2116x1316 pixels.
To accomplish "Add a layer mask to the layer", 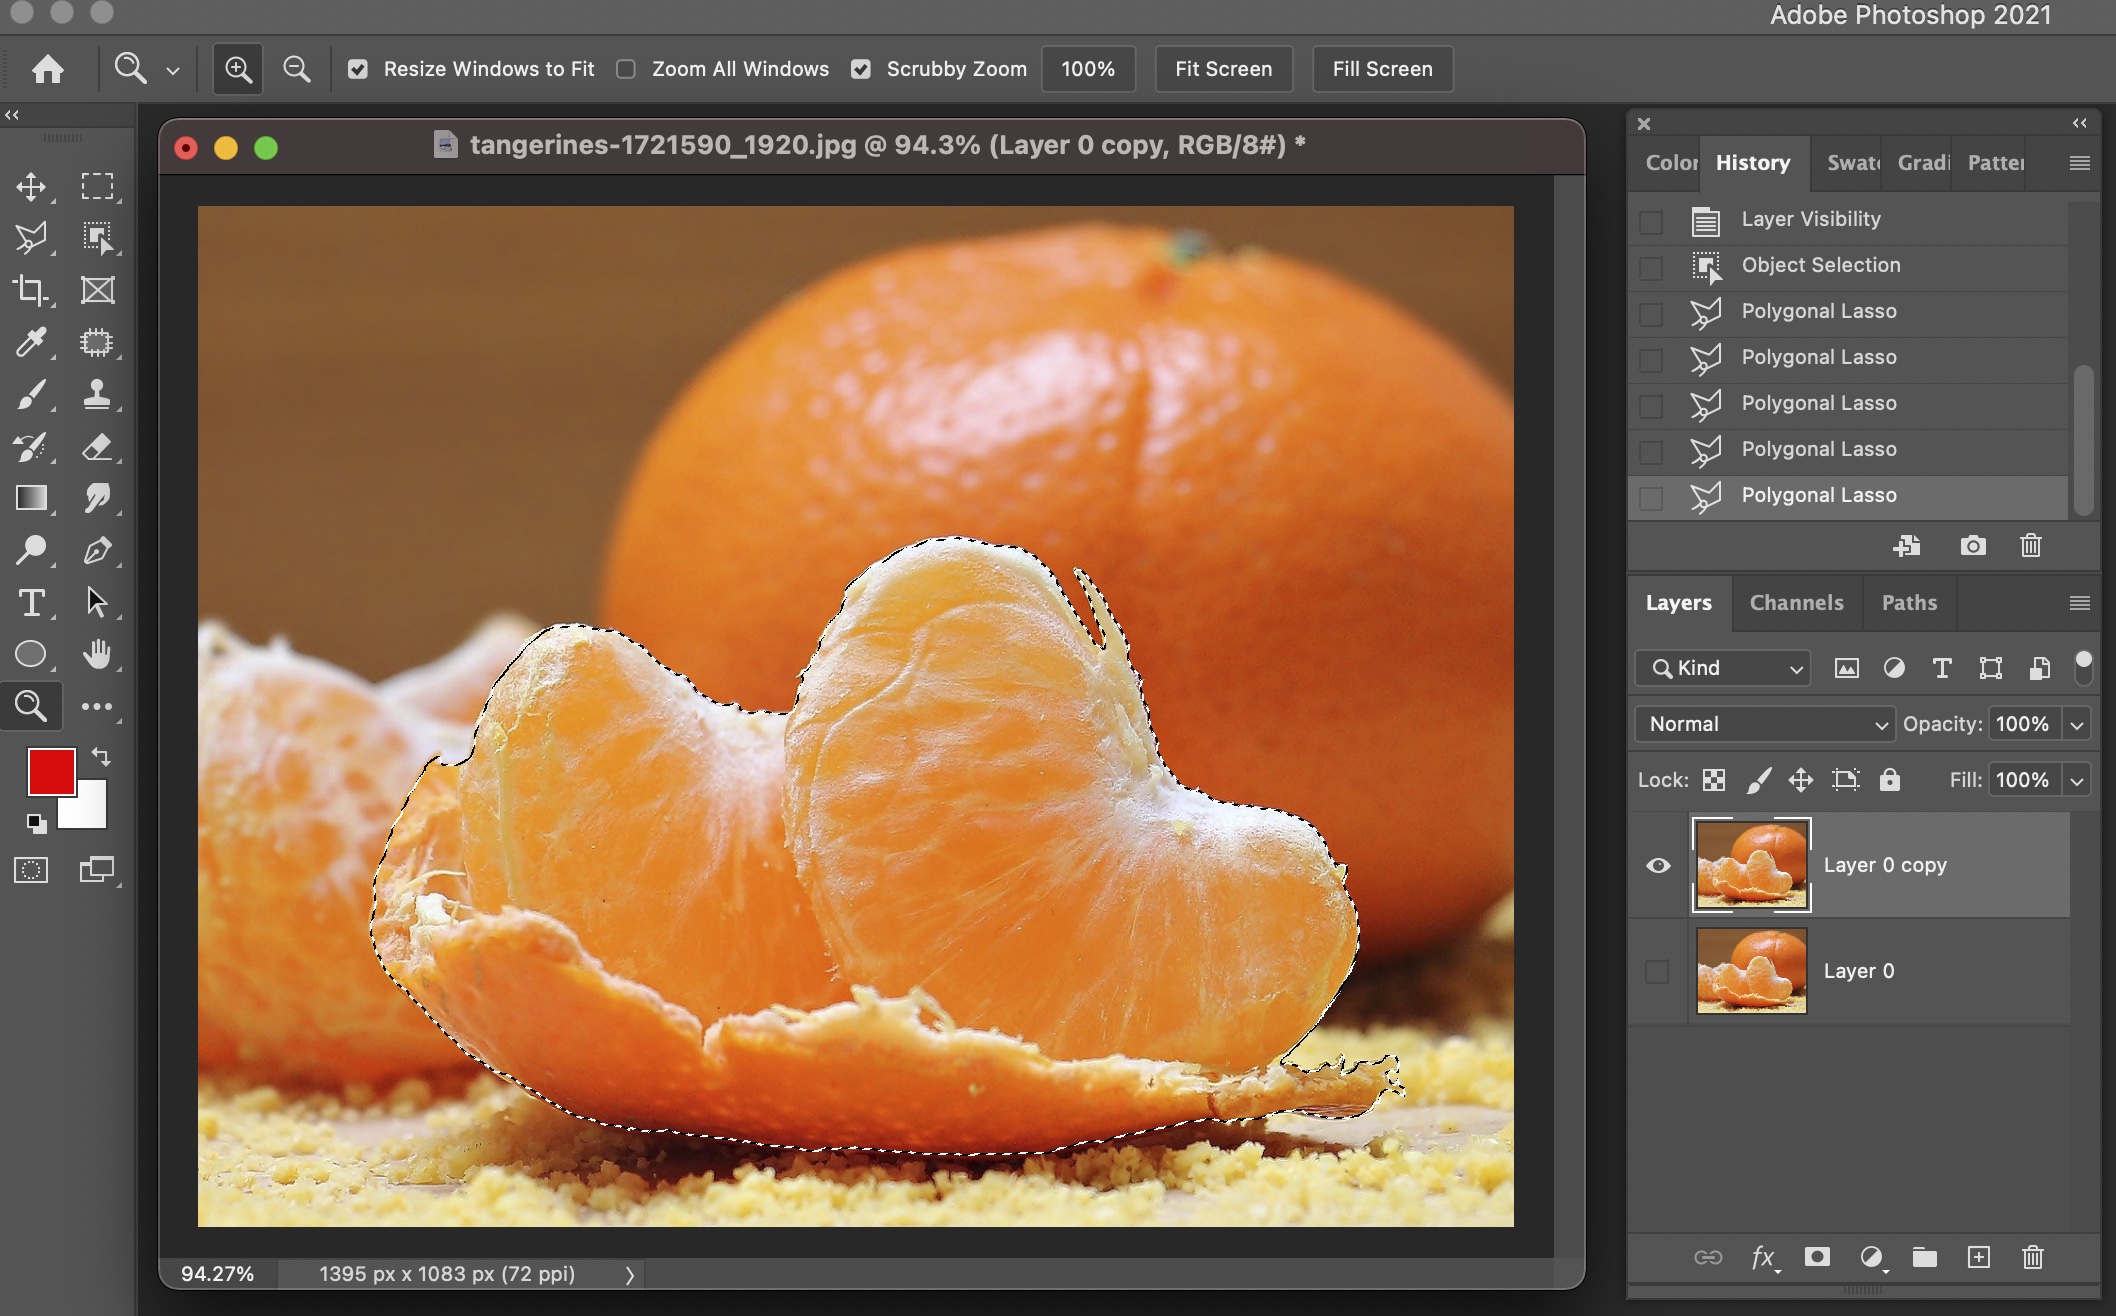I will click(x=1817, y=1257).
